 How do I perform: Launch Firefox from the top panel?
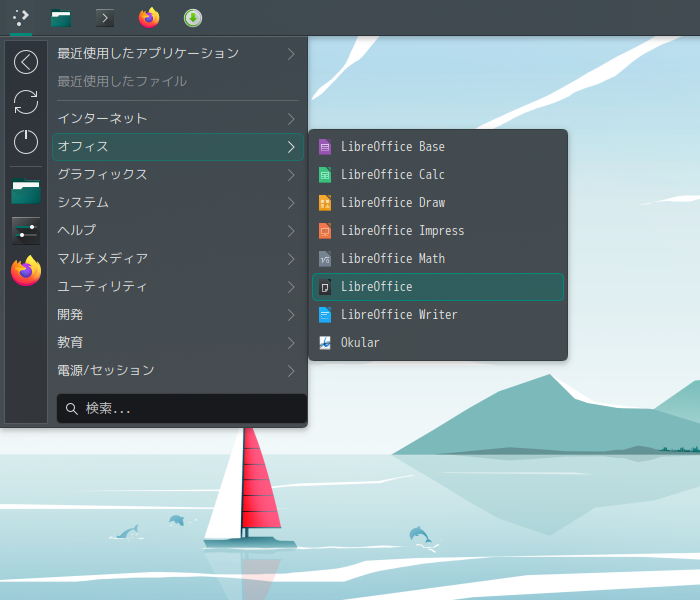[149, 18]
